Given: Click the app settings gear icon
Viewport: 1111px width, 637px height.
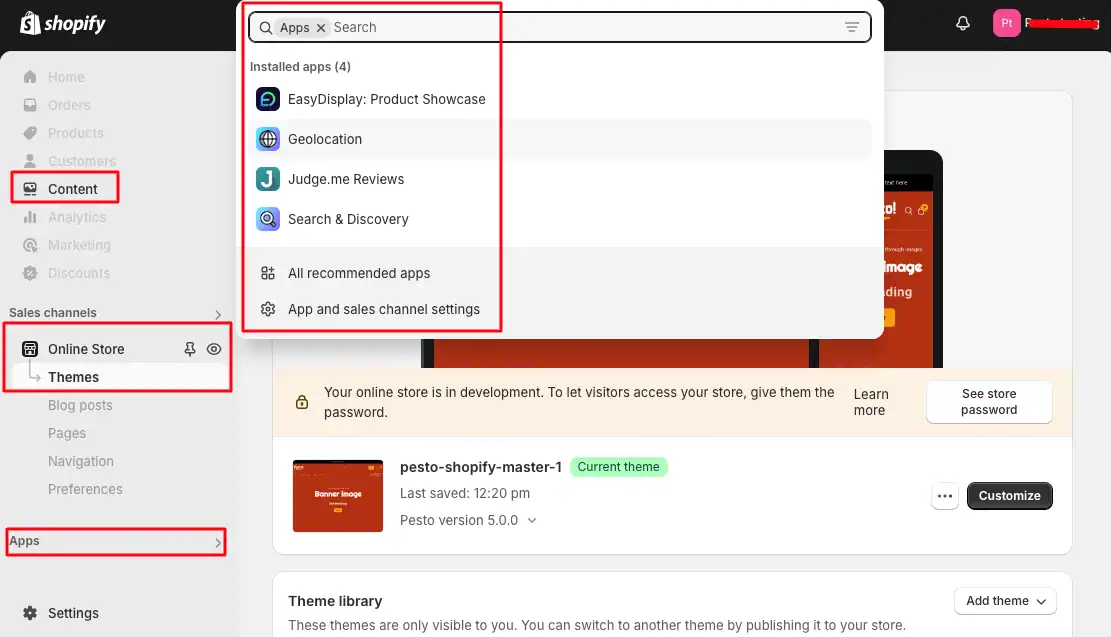Looking at the screenshot, I should 268,310.
